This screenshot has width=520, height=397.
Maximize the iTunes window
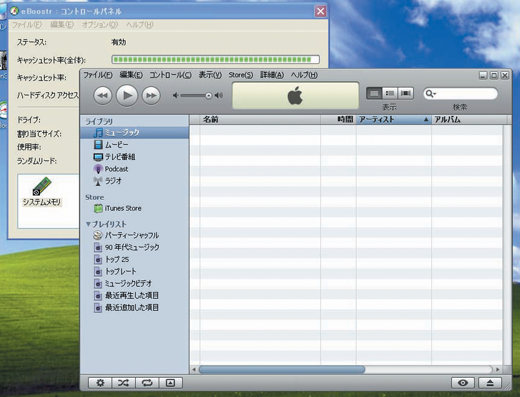click(494, 75)
